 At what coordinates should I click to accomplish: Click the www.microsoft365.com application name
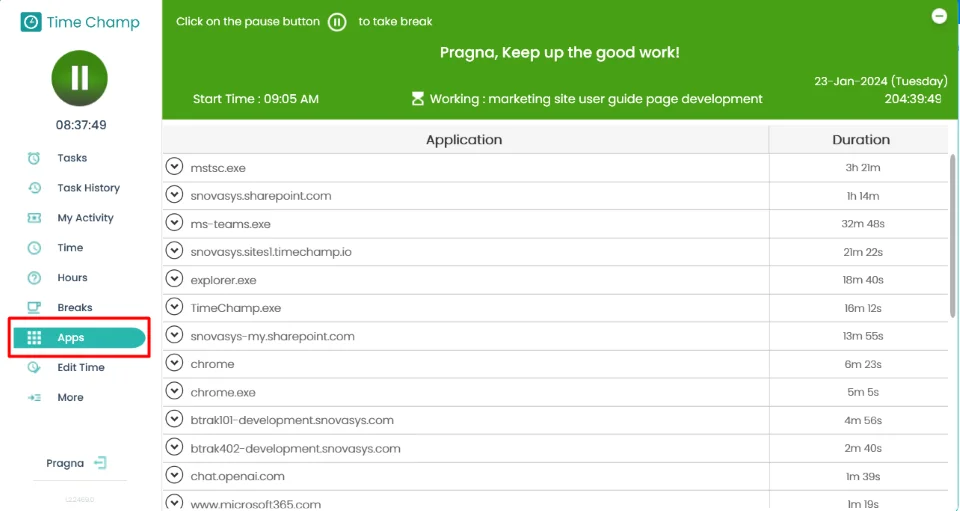(x=255, y=505)
